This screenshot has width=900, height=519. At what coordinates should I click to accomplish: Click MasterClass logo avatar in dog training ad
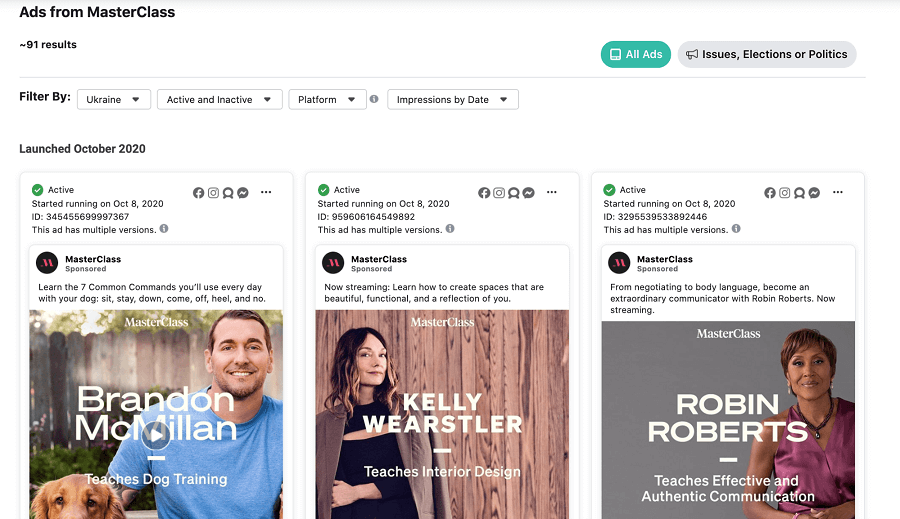tap(47, 263)
